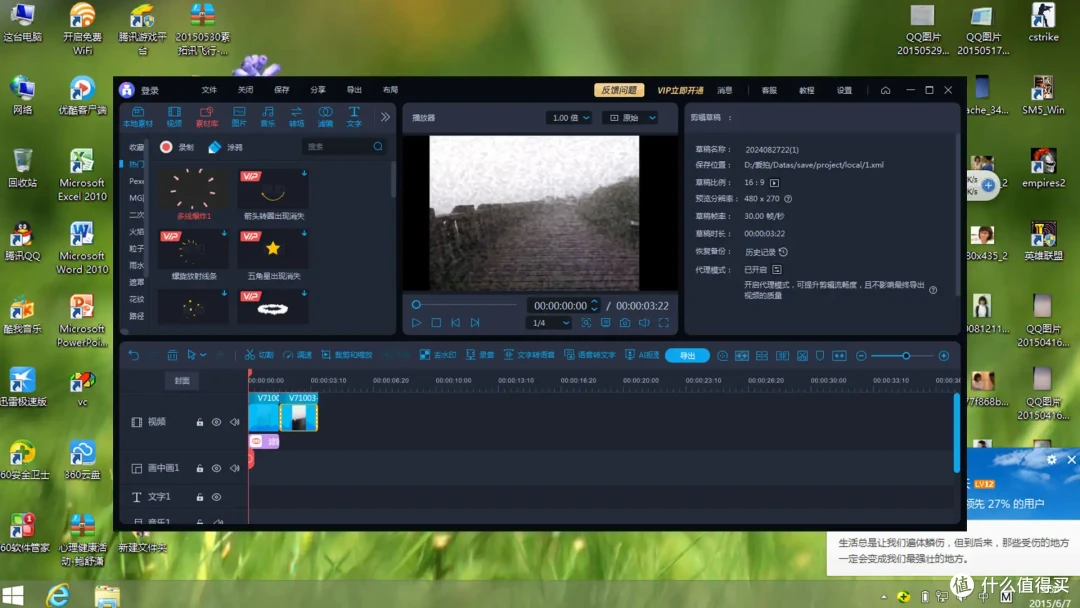Open the 1/4 preview quality dropdown
The image size is (1080, 608).
(x=550, y=323)
